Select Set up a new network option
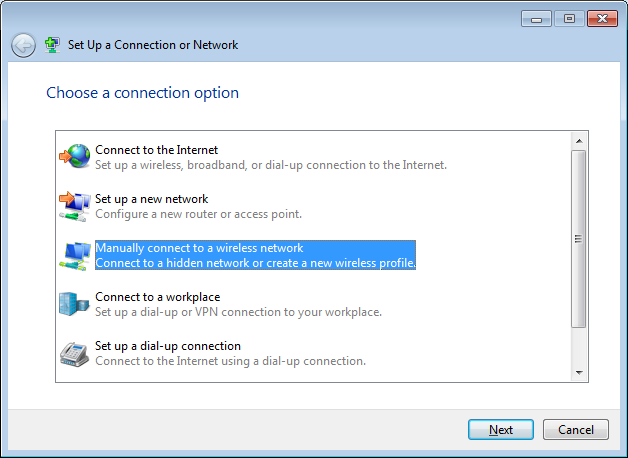The width and height of the screenshot is (628, 458). [198, 206]
